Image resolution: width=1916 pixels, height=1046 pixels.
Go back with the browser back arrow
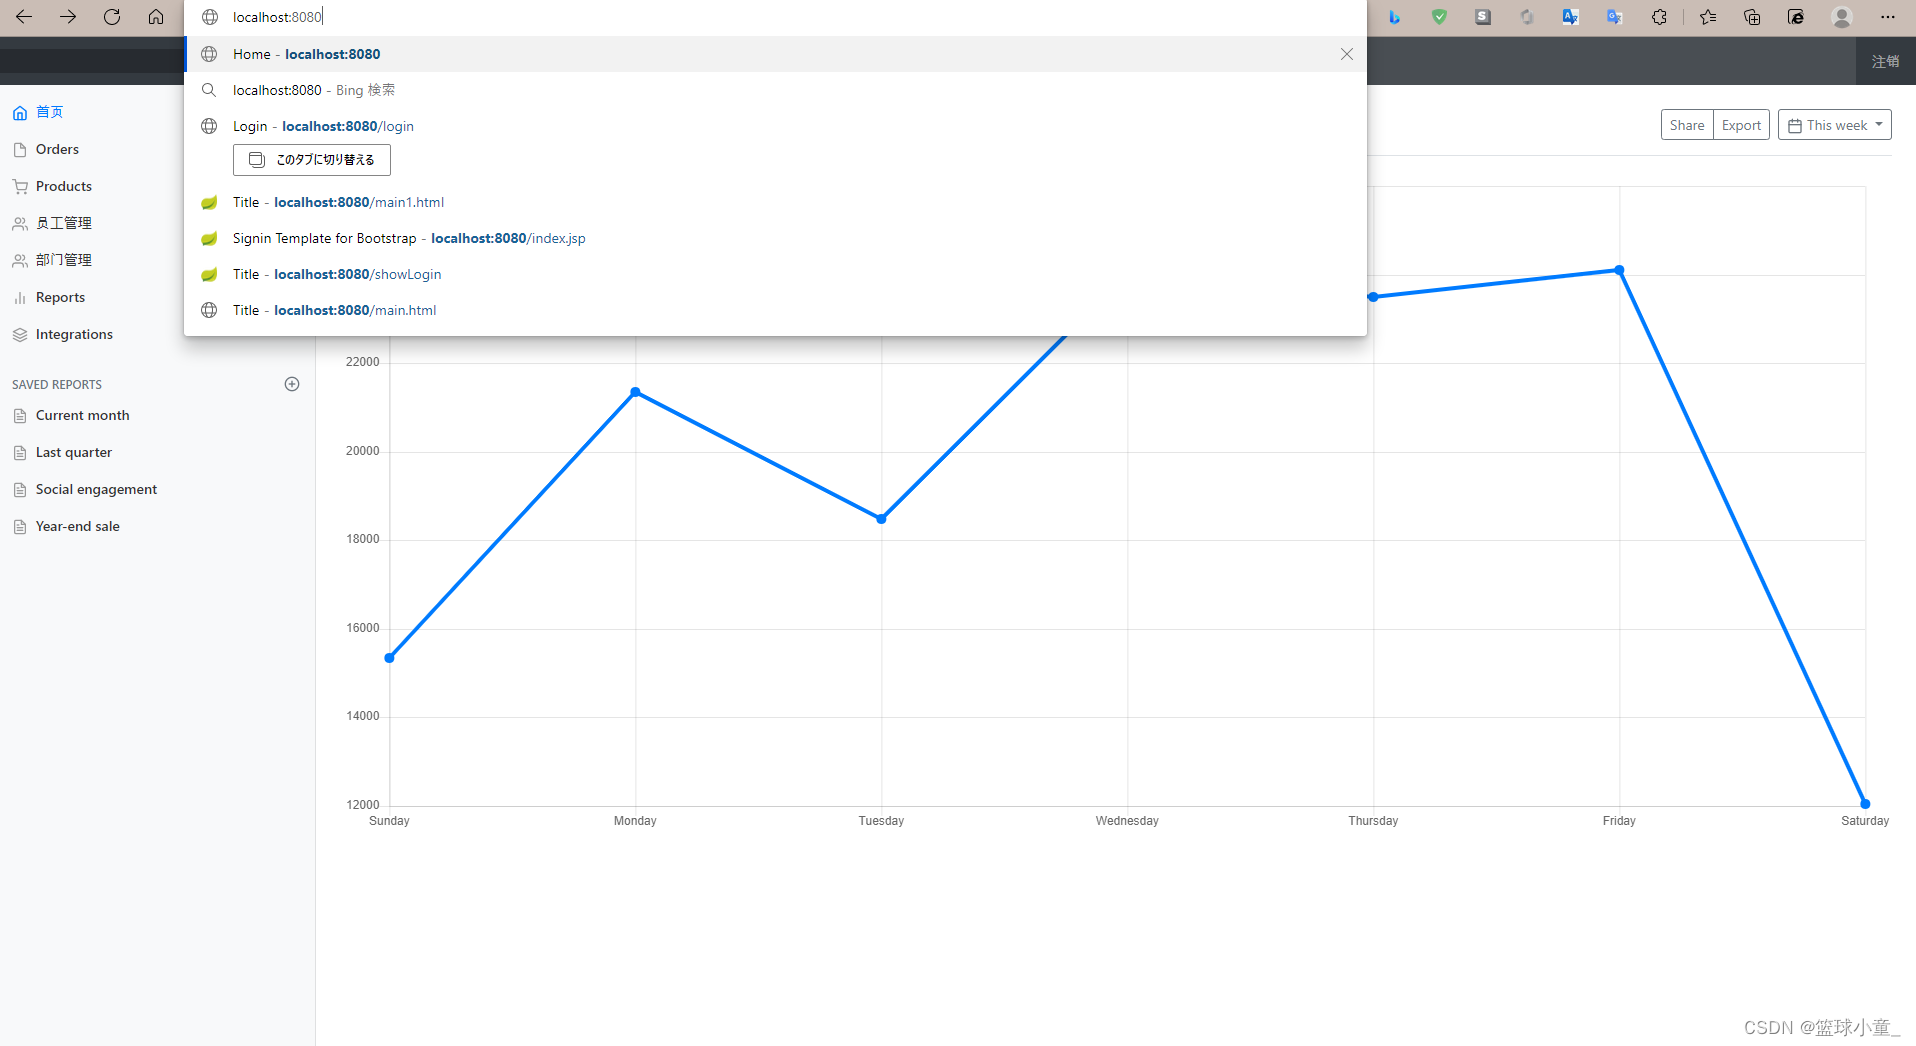tap(24, 17)
